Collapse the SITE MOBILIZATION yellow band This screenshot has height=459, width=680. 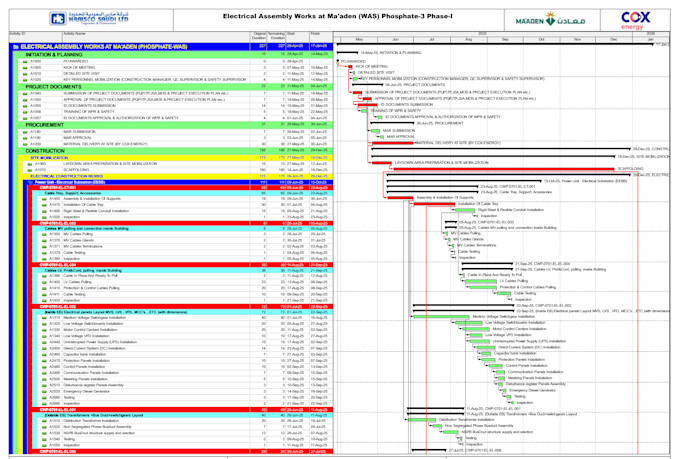point(175,158)
